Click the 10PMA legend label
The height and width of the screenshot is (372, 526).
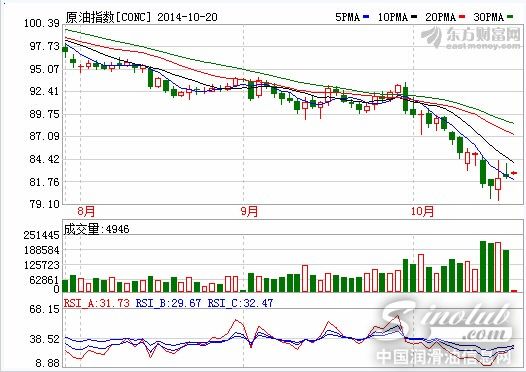[x=392, y=17]
